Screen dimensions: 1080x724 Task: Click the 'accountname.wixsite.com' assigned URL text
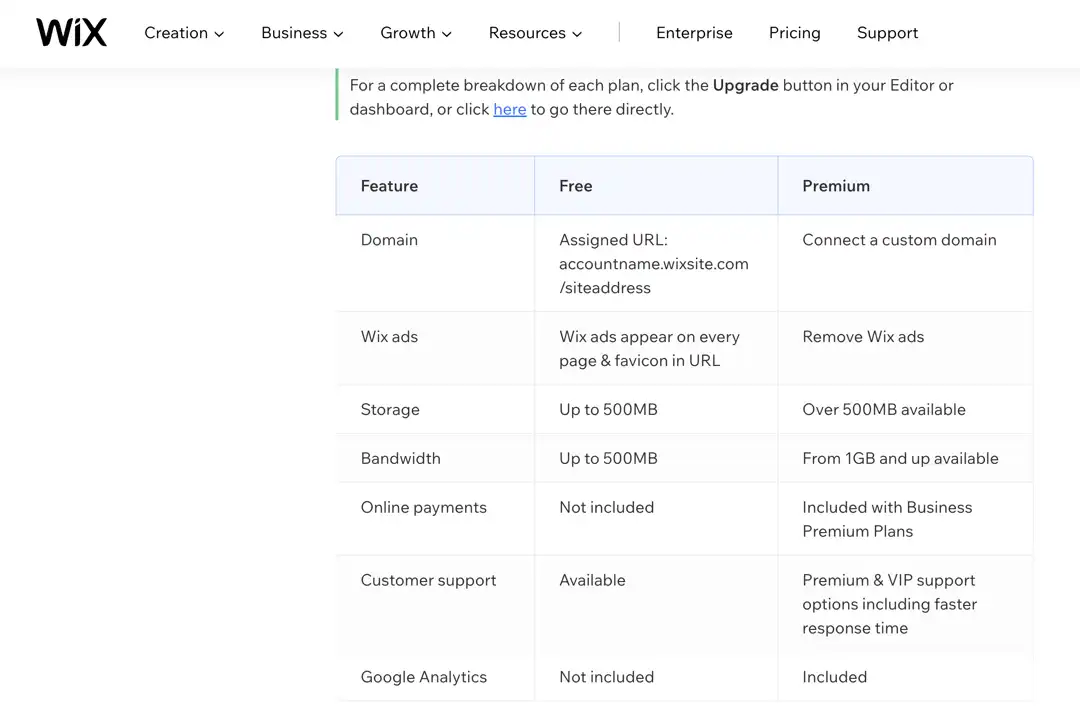click(x=654, y=264)
